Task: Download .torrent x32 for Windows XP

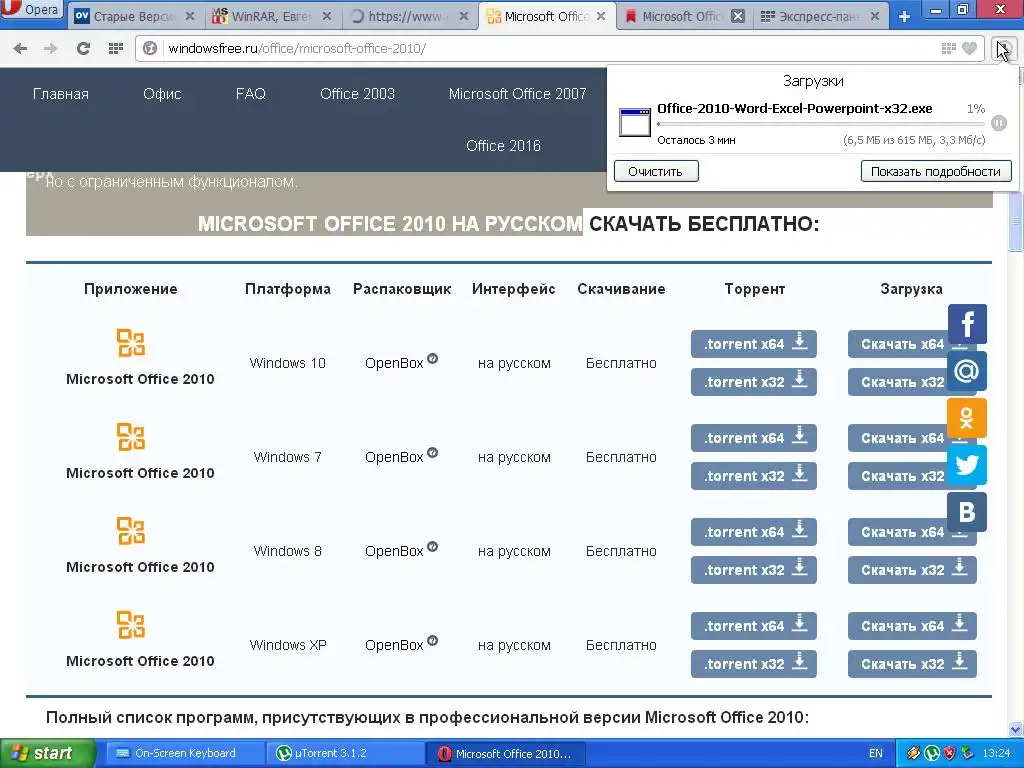Action: (754, 664)
